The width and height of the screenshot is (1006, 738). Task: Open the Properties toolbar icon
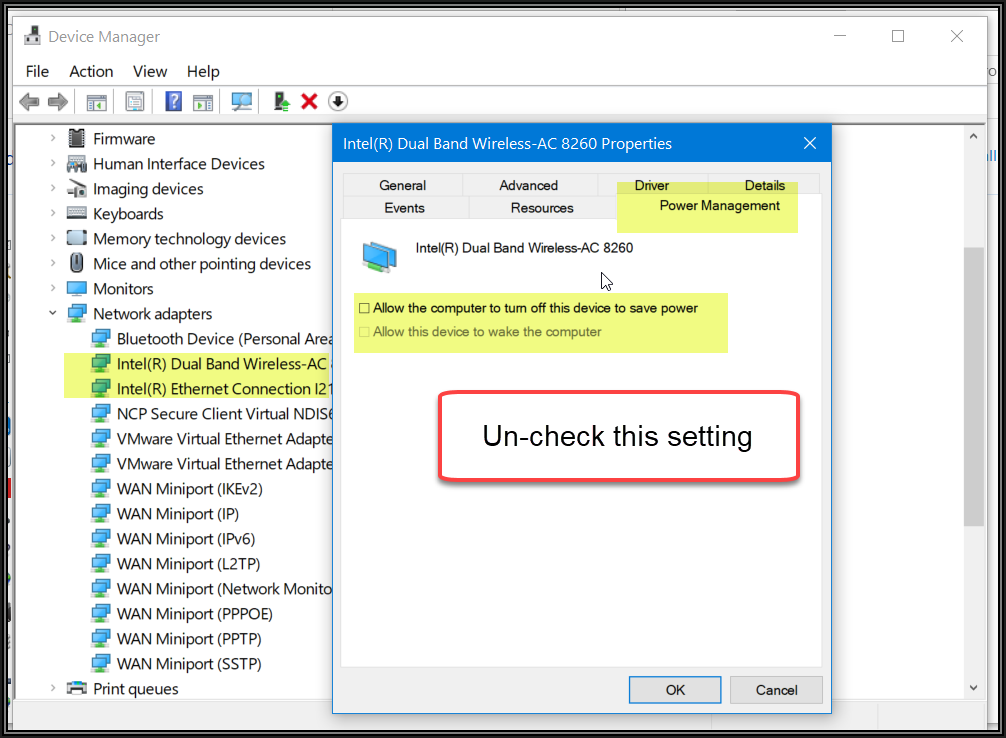(x=135, y=101)
